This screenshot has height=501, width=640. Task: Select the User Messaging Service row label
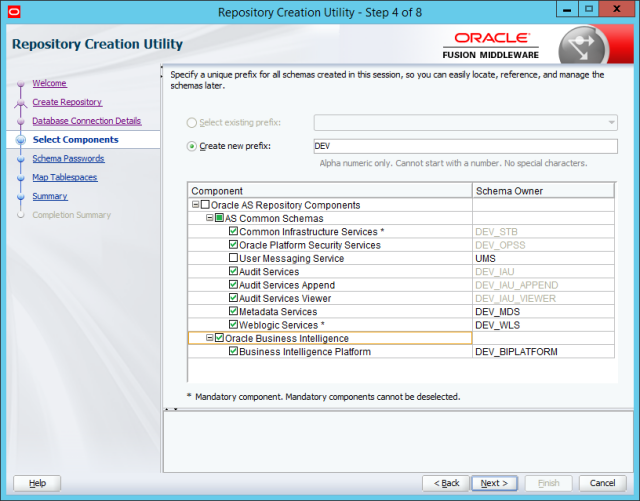point(291,258)
